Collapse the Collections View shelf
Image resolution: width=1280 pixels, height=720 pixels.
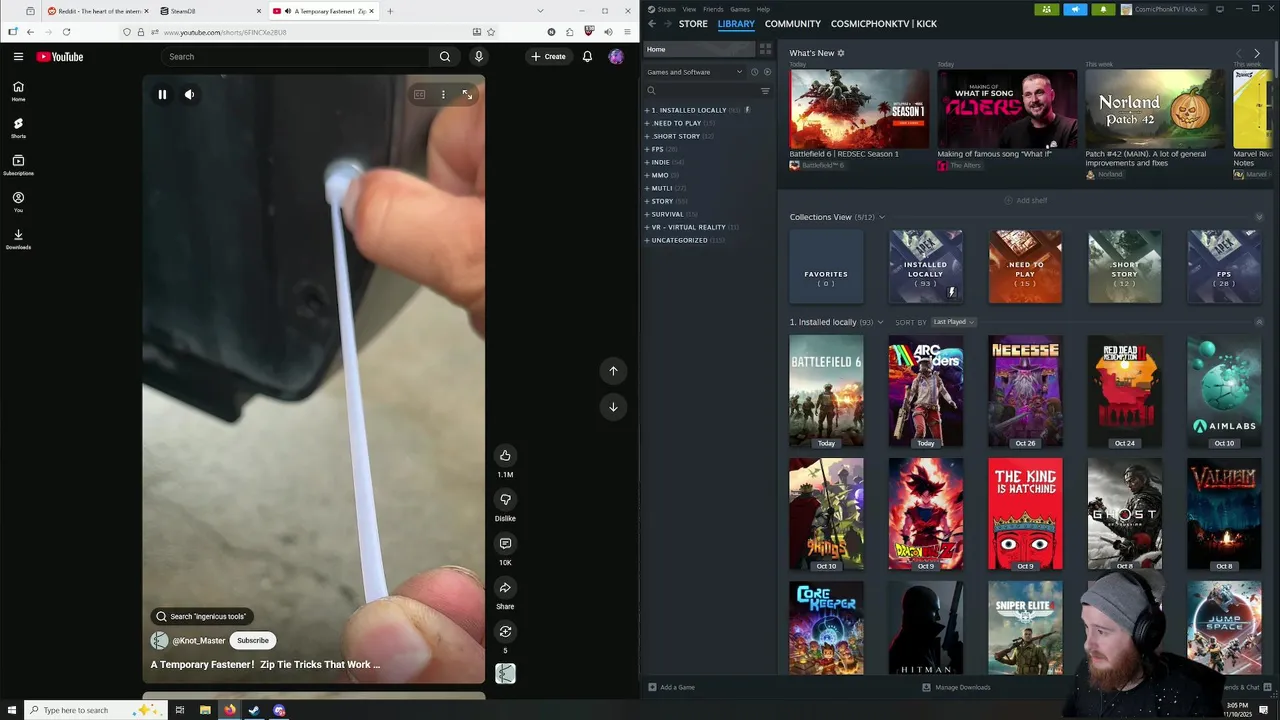click(x=1259, y=217)
